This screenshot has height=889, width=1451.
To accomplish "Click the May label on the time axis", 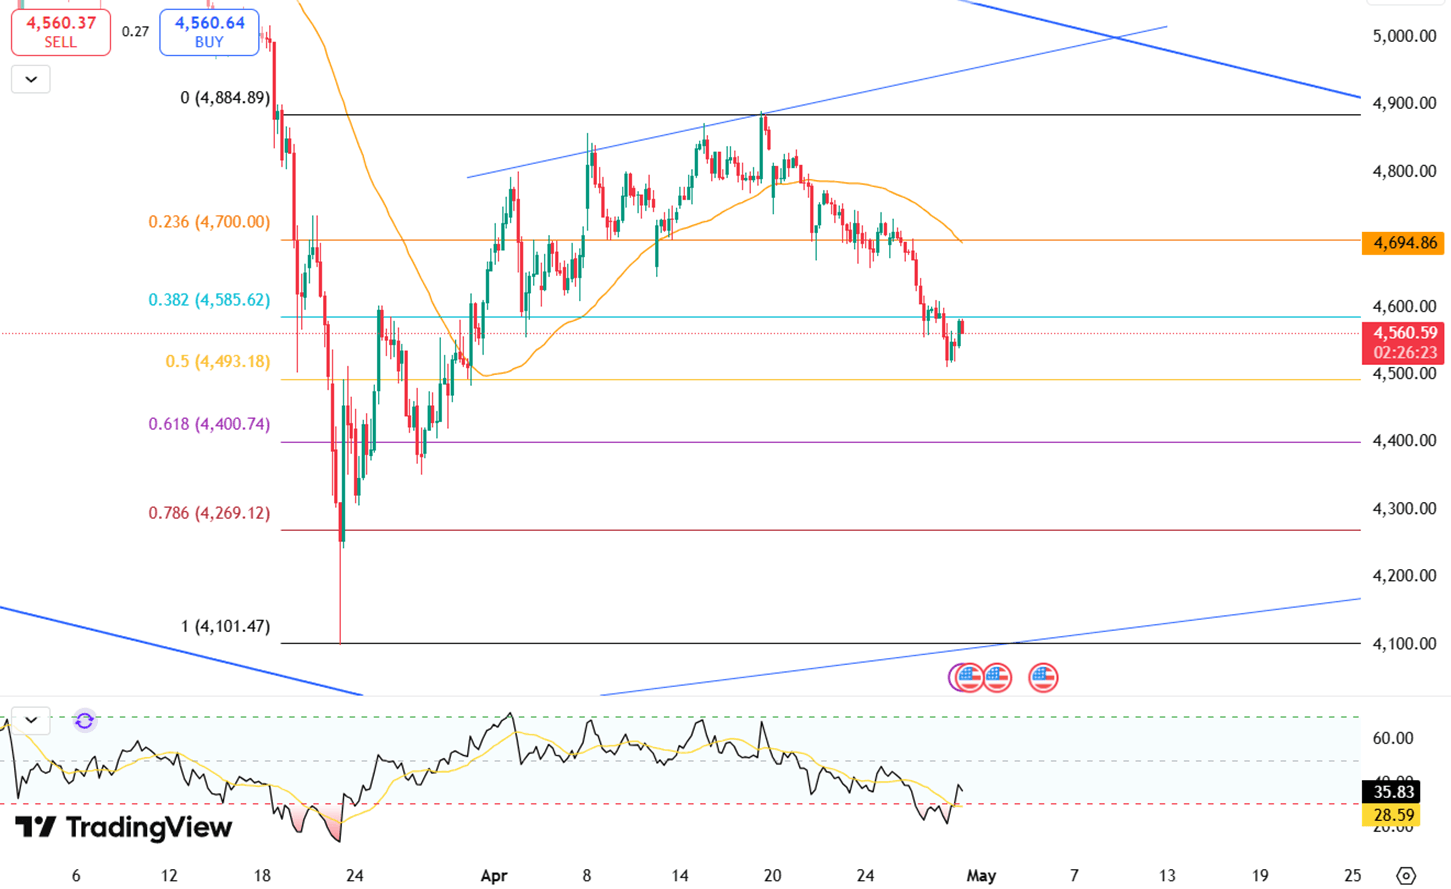I will [981, 875].
